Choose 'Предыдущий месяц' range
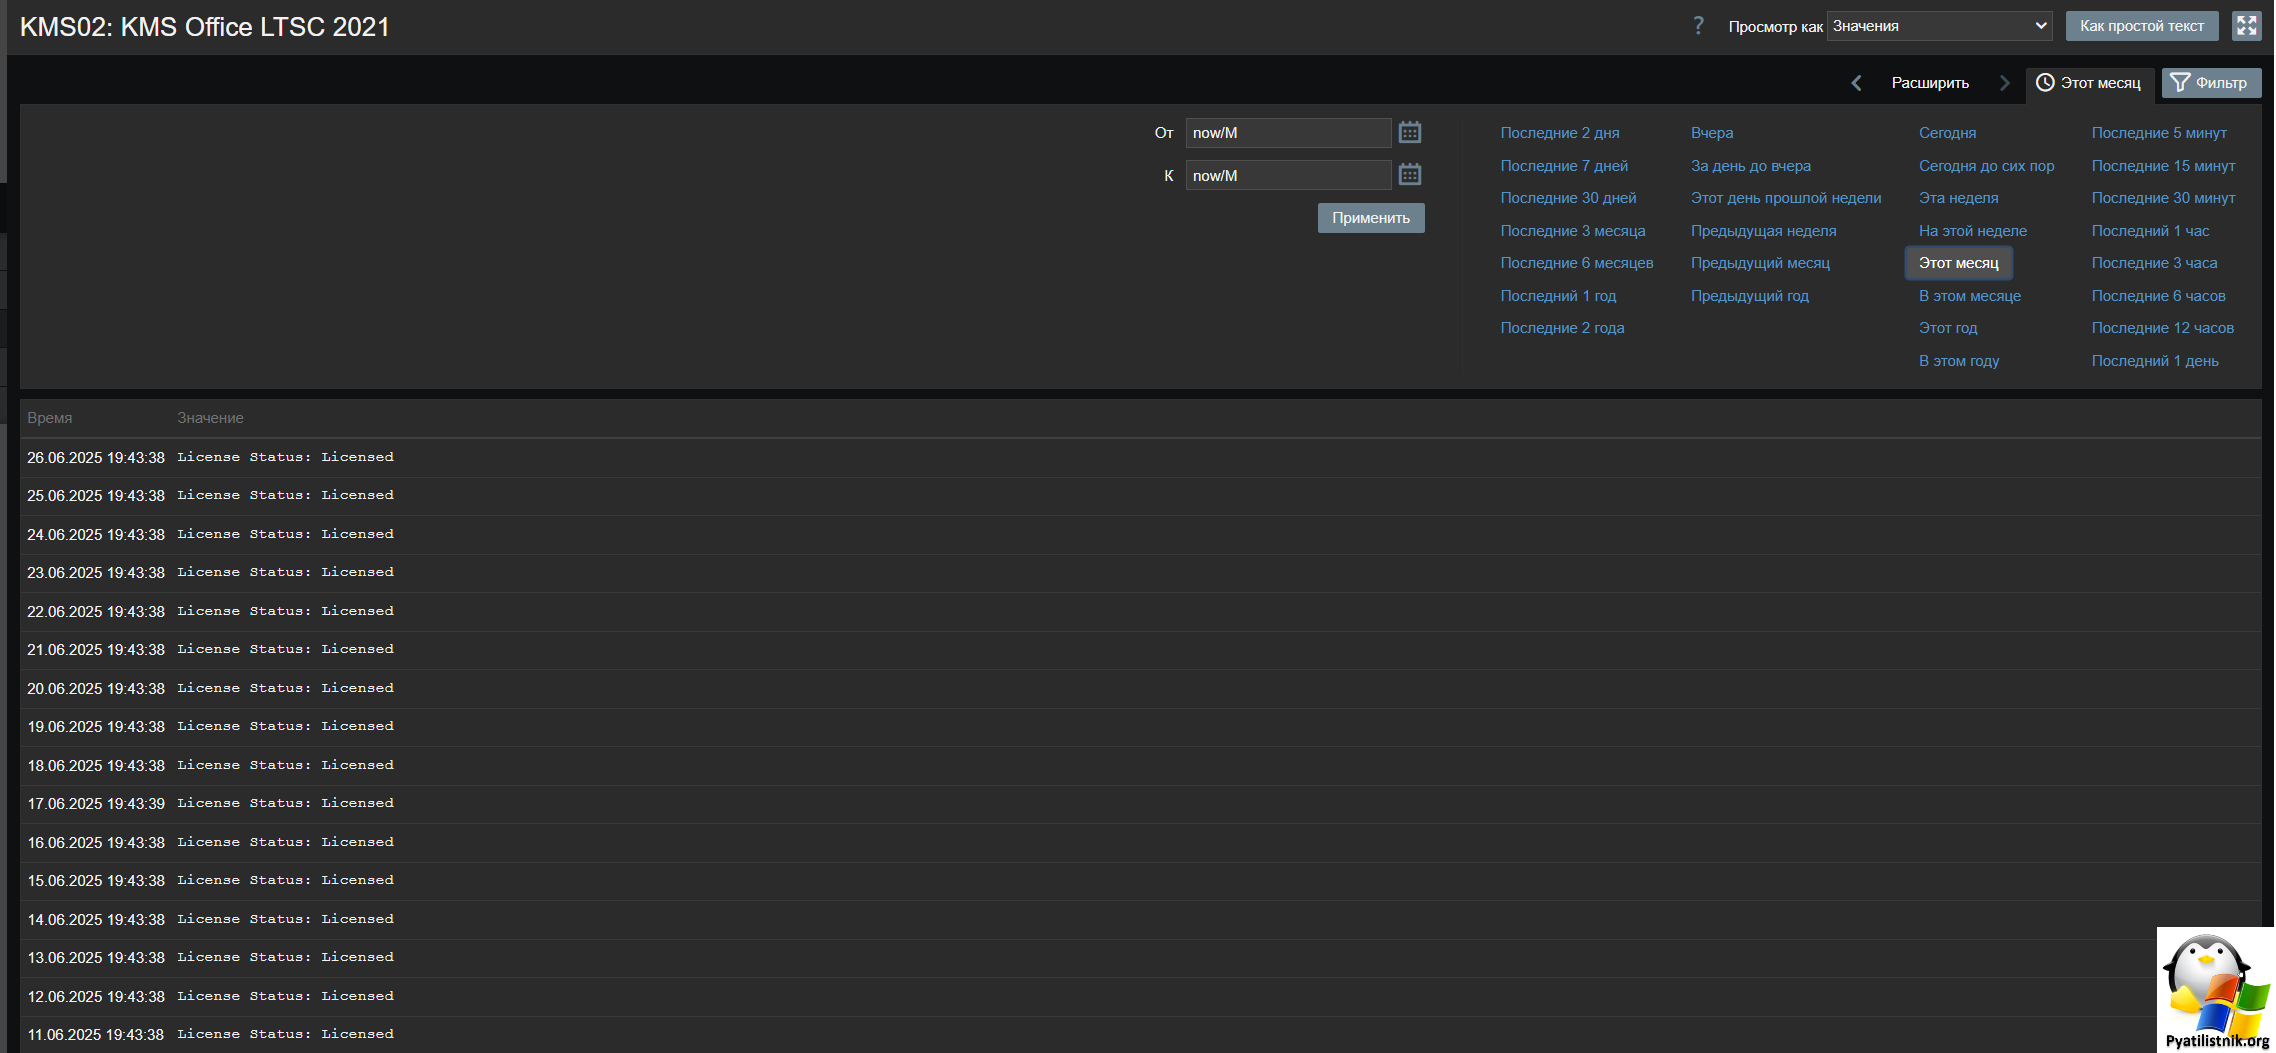Screen dimensions: 2276x1053 (1760, 263)
